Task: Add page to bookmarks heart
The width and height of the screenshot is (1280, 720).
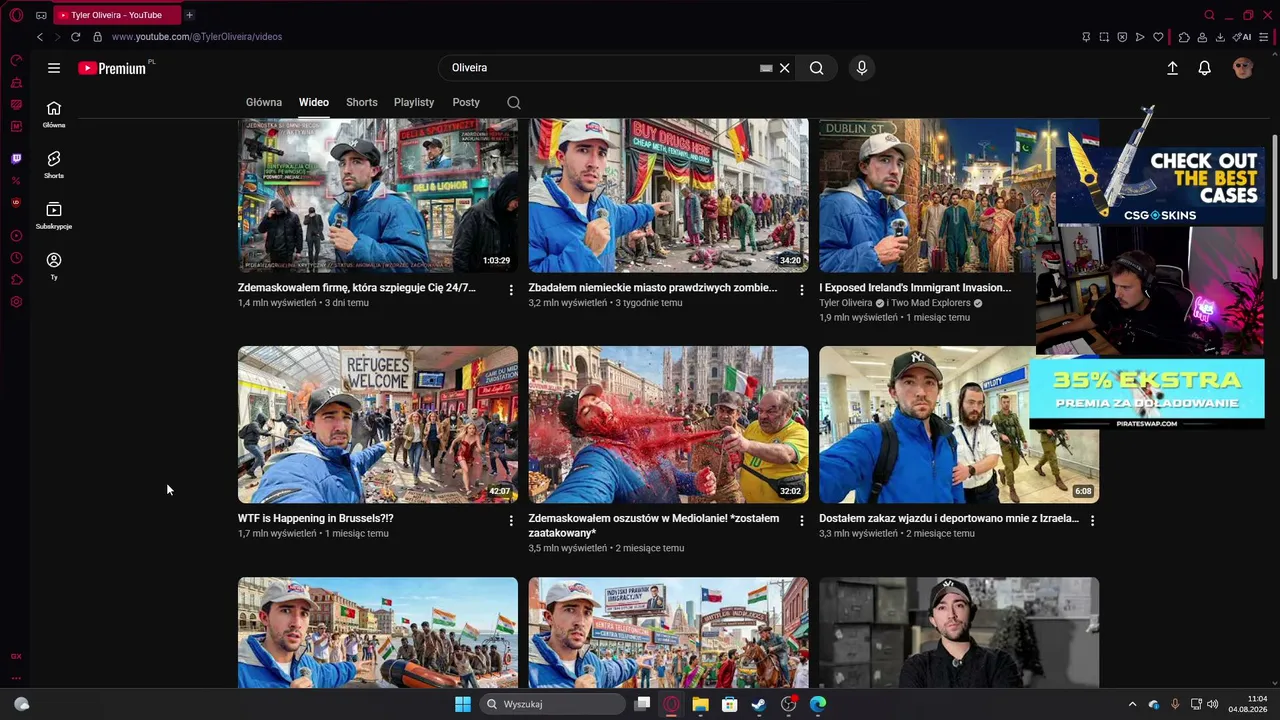Action: [x=1158, y=37]
